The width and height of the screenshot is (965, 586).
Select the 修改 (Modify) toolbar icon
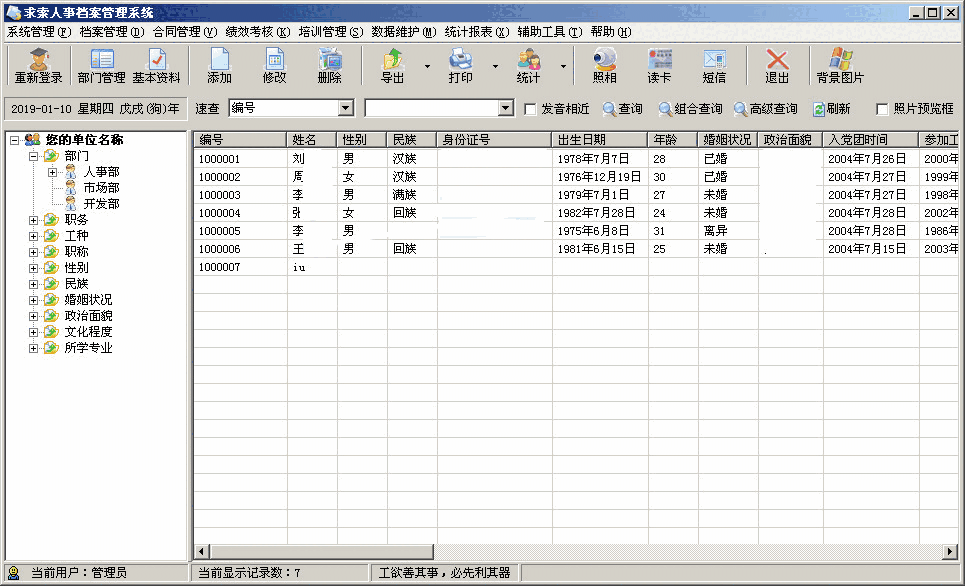pos(272,65)
